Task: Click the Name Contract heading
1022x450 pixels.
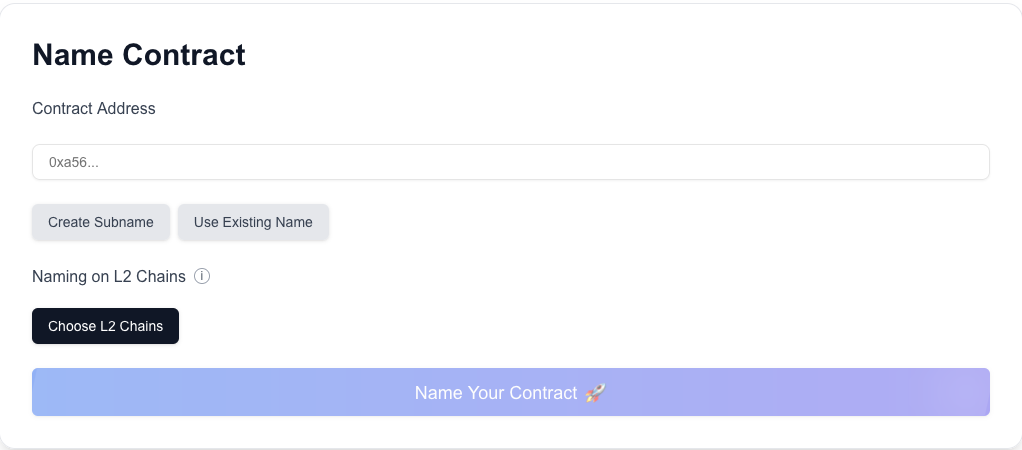Action: click(x=139, y=55)
